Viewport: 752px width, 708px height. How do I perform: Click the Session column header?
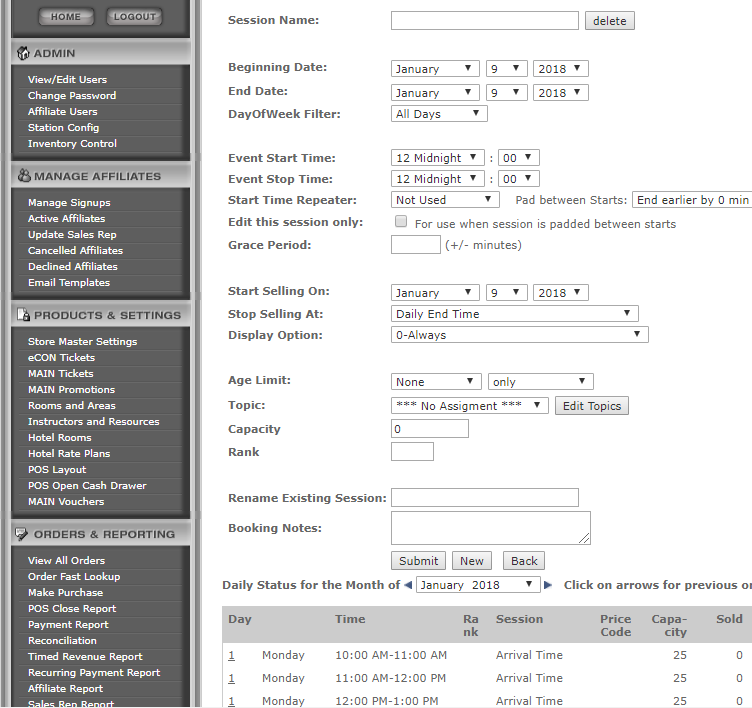pos(519,619)
